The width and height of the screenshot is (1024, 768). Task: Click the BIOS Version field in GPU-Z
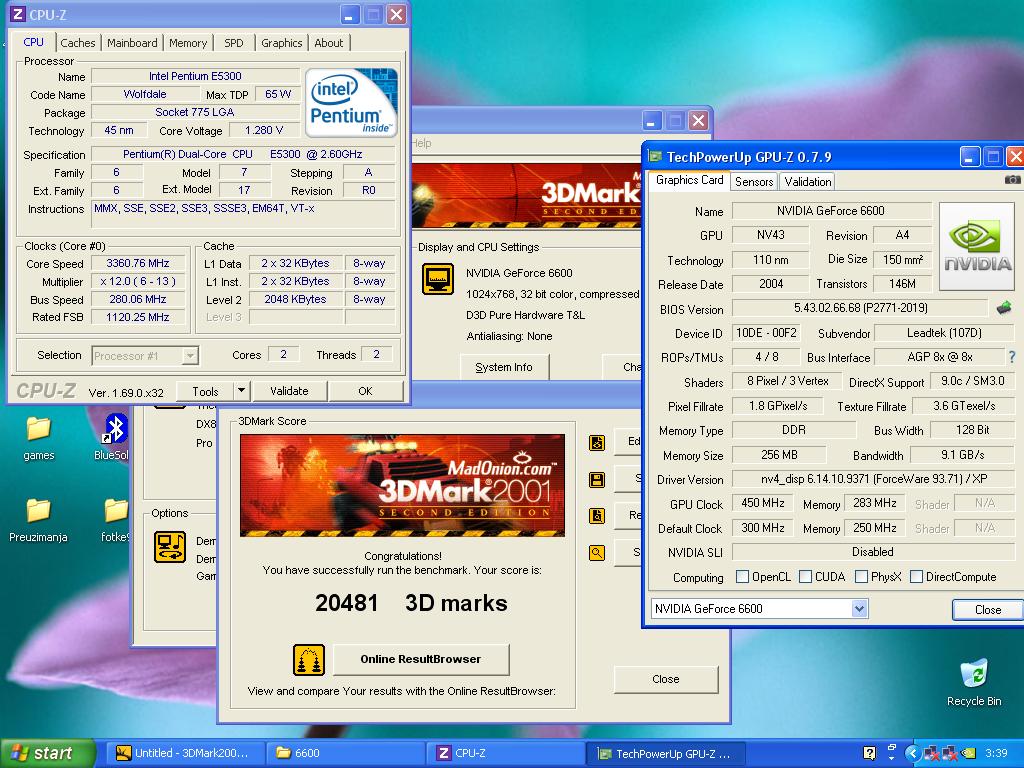point(861,308)
